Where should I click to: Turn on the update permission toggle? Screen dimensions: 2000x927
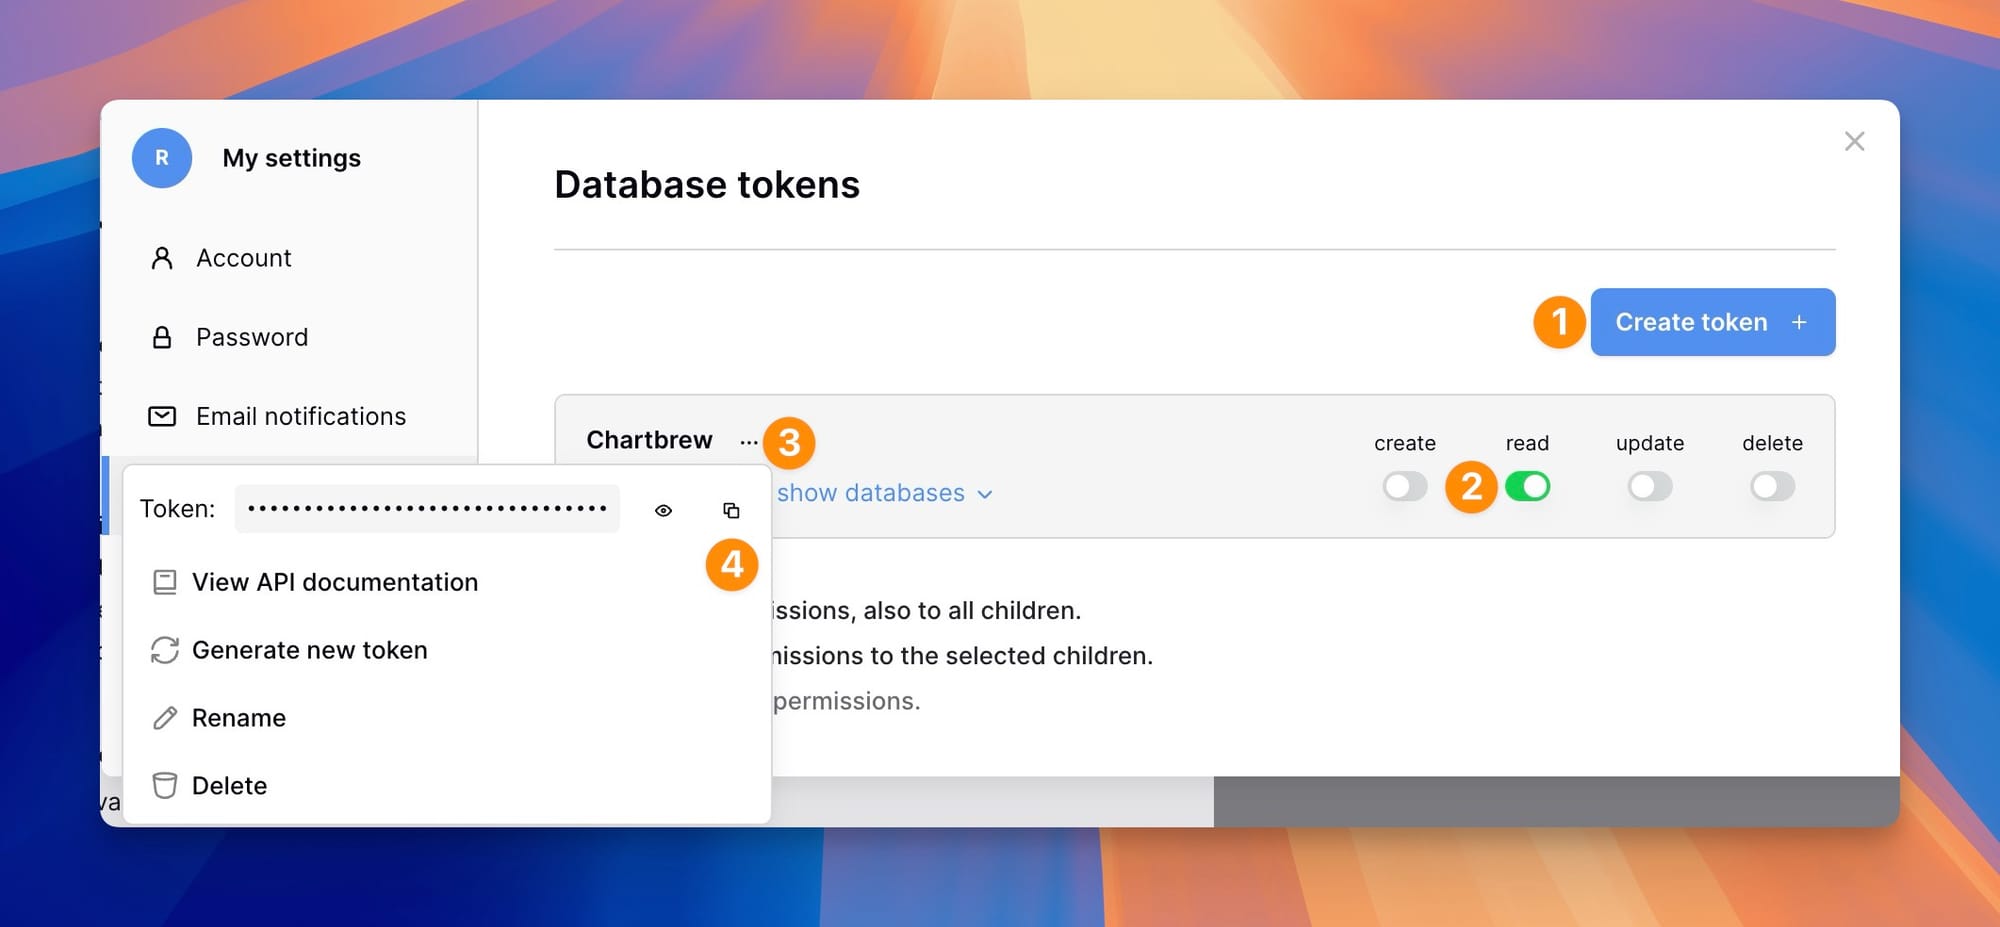pyautogui.click(x=1649, y=487)
